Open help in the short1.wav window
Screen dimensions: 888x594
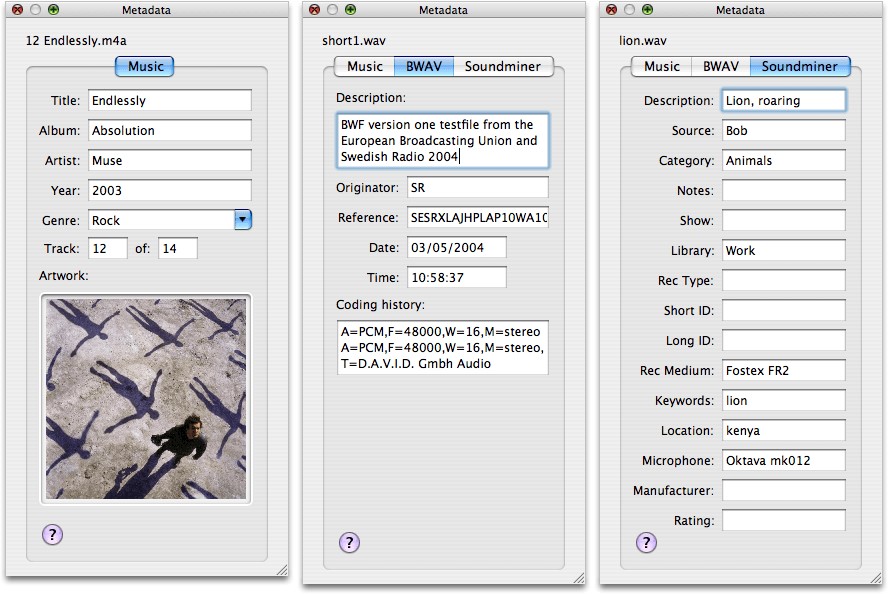point(349,542)
